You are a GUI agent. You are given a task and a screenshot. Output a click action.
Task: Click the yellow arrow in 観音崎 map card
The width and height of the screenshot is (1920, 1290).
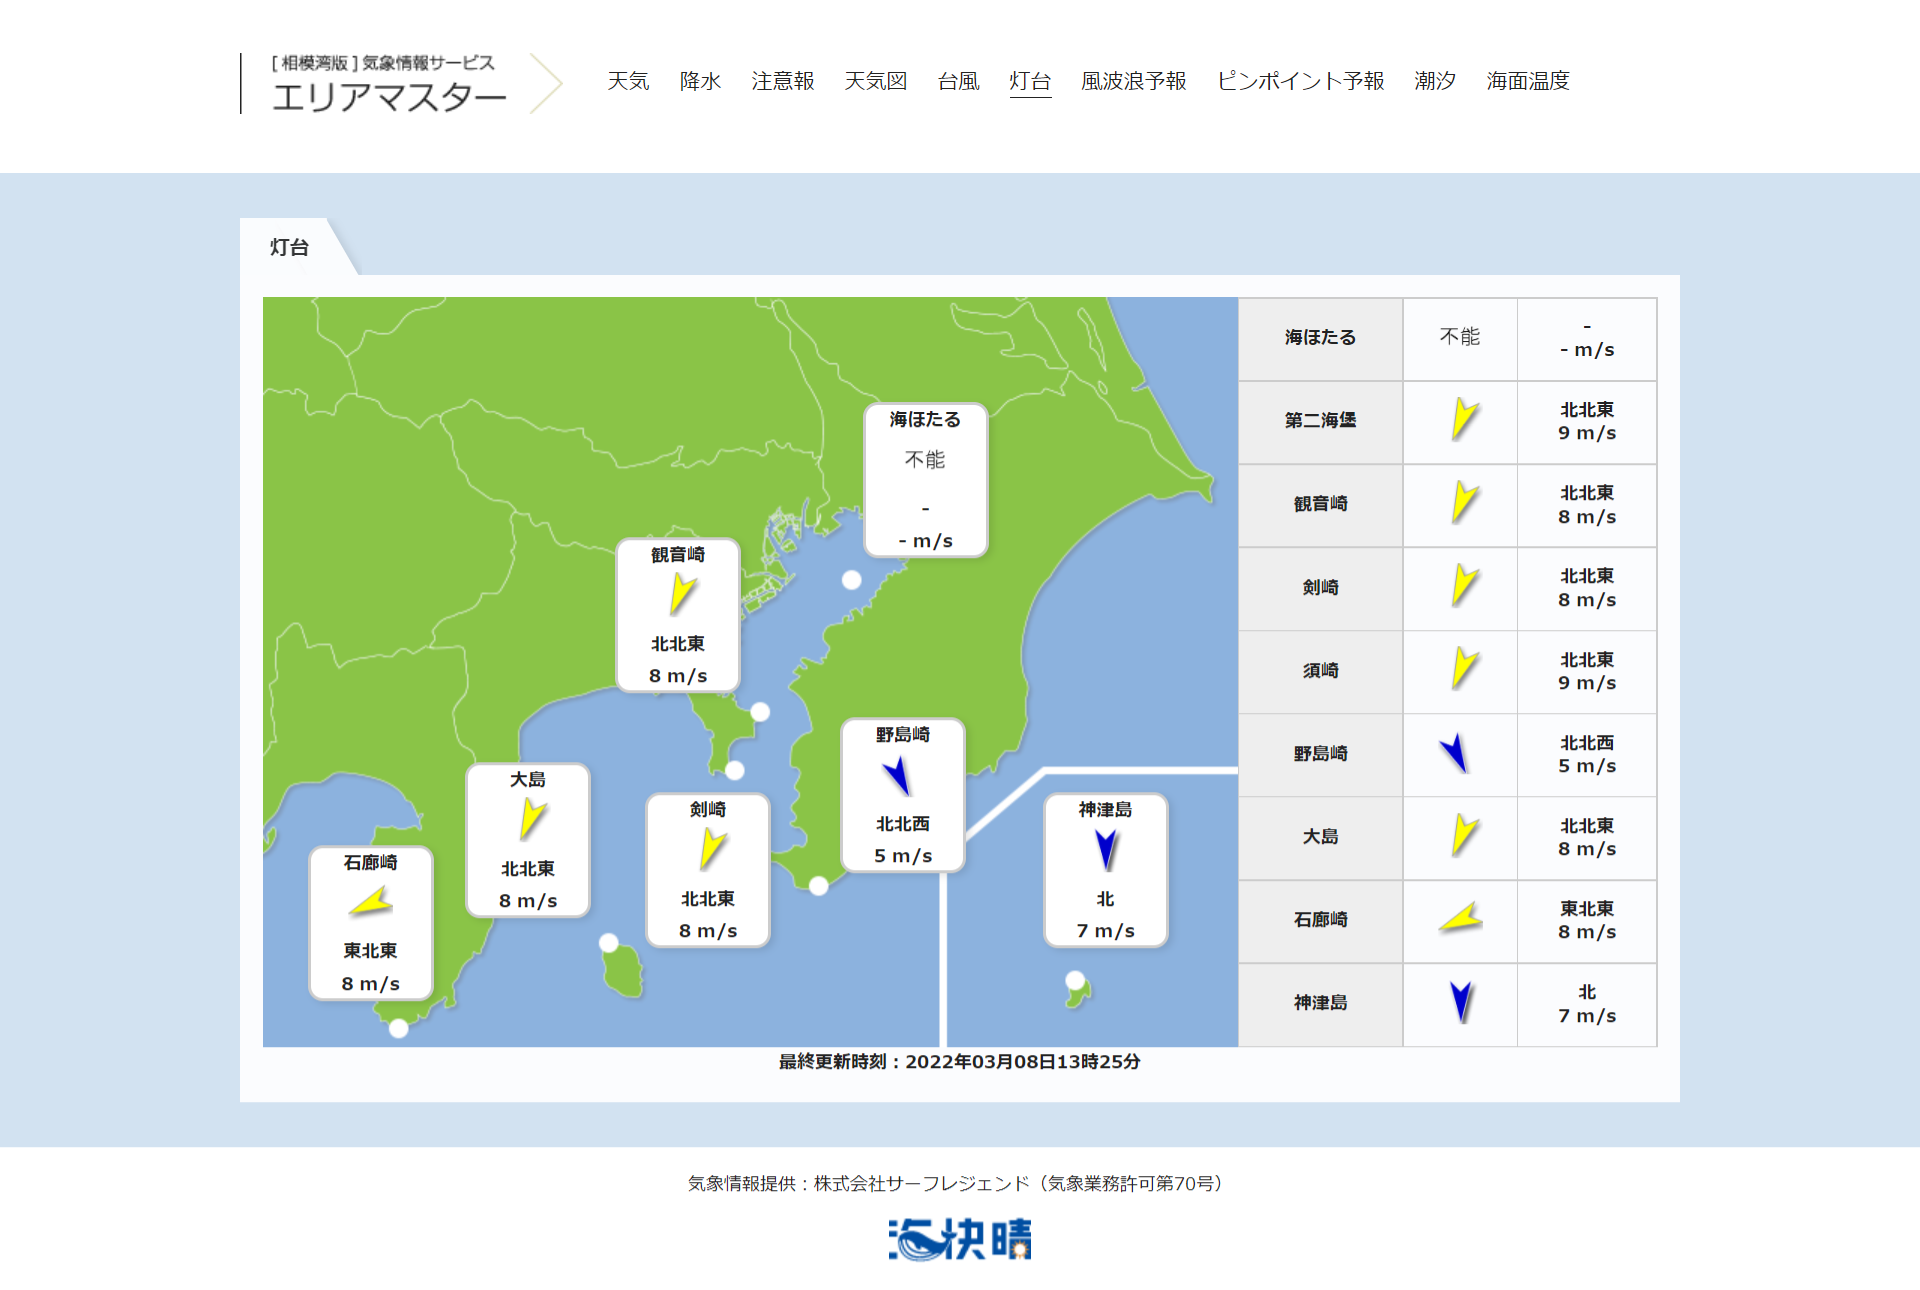pos(682,595)
